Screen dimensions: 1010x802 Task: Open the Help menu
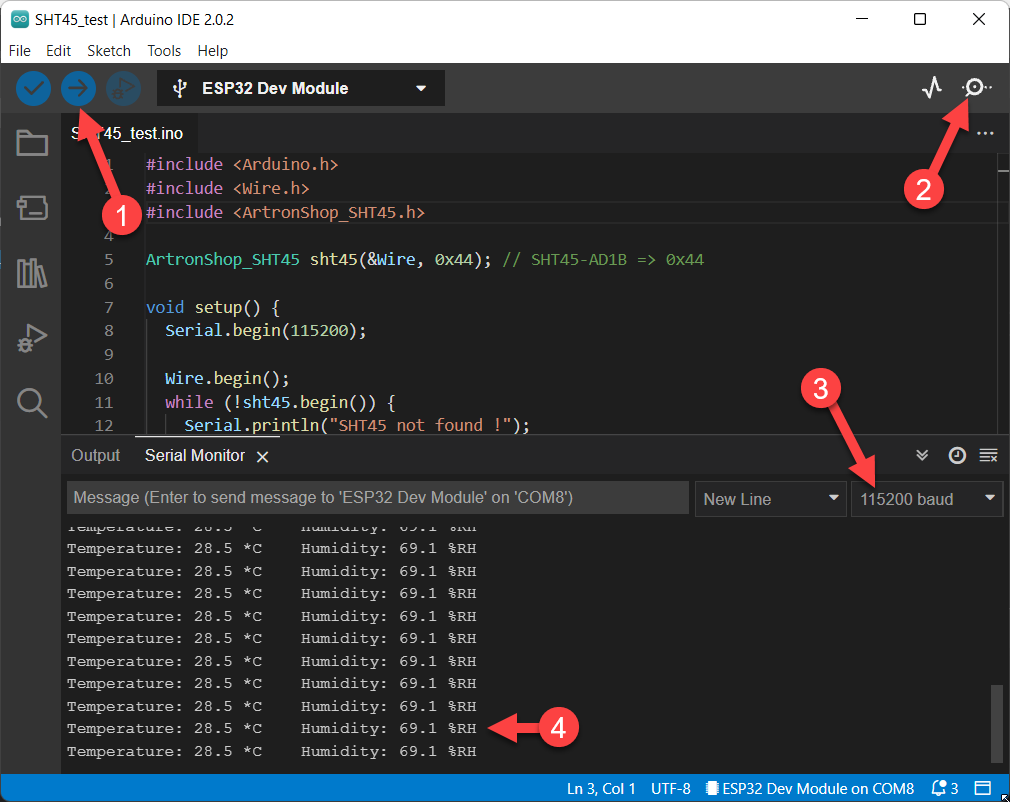[213, 51]
